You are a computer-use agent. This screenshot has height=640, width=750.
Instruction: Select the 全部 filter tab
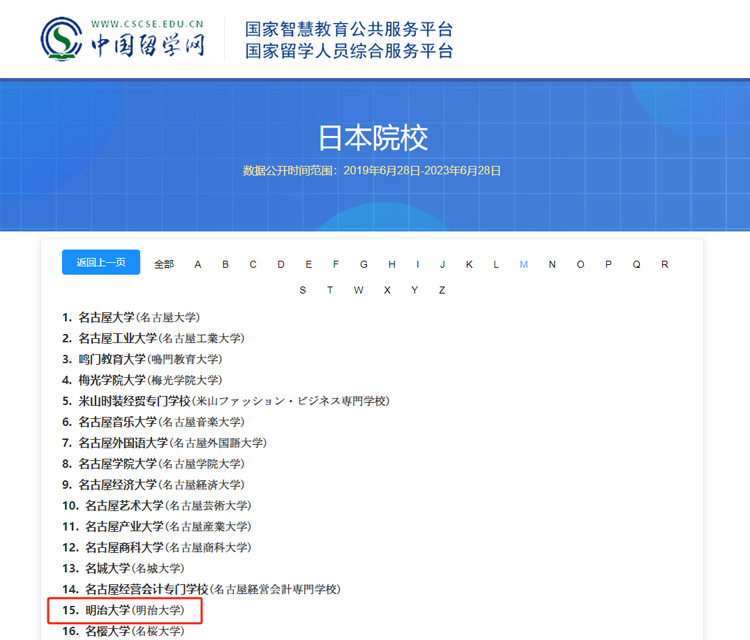pyautogui.click(x=164, y=264)
